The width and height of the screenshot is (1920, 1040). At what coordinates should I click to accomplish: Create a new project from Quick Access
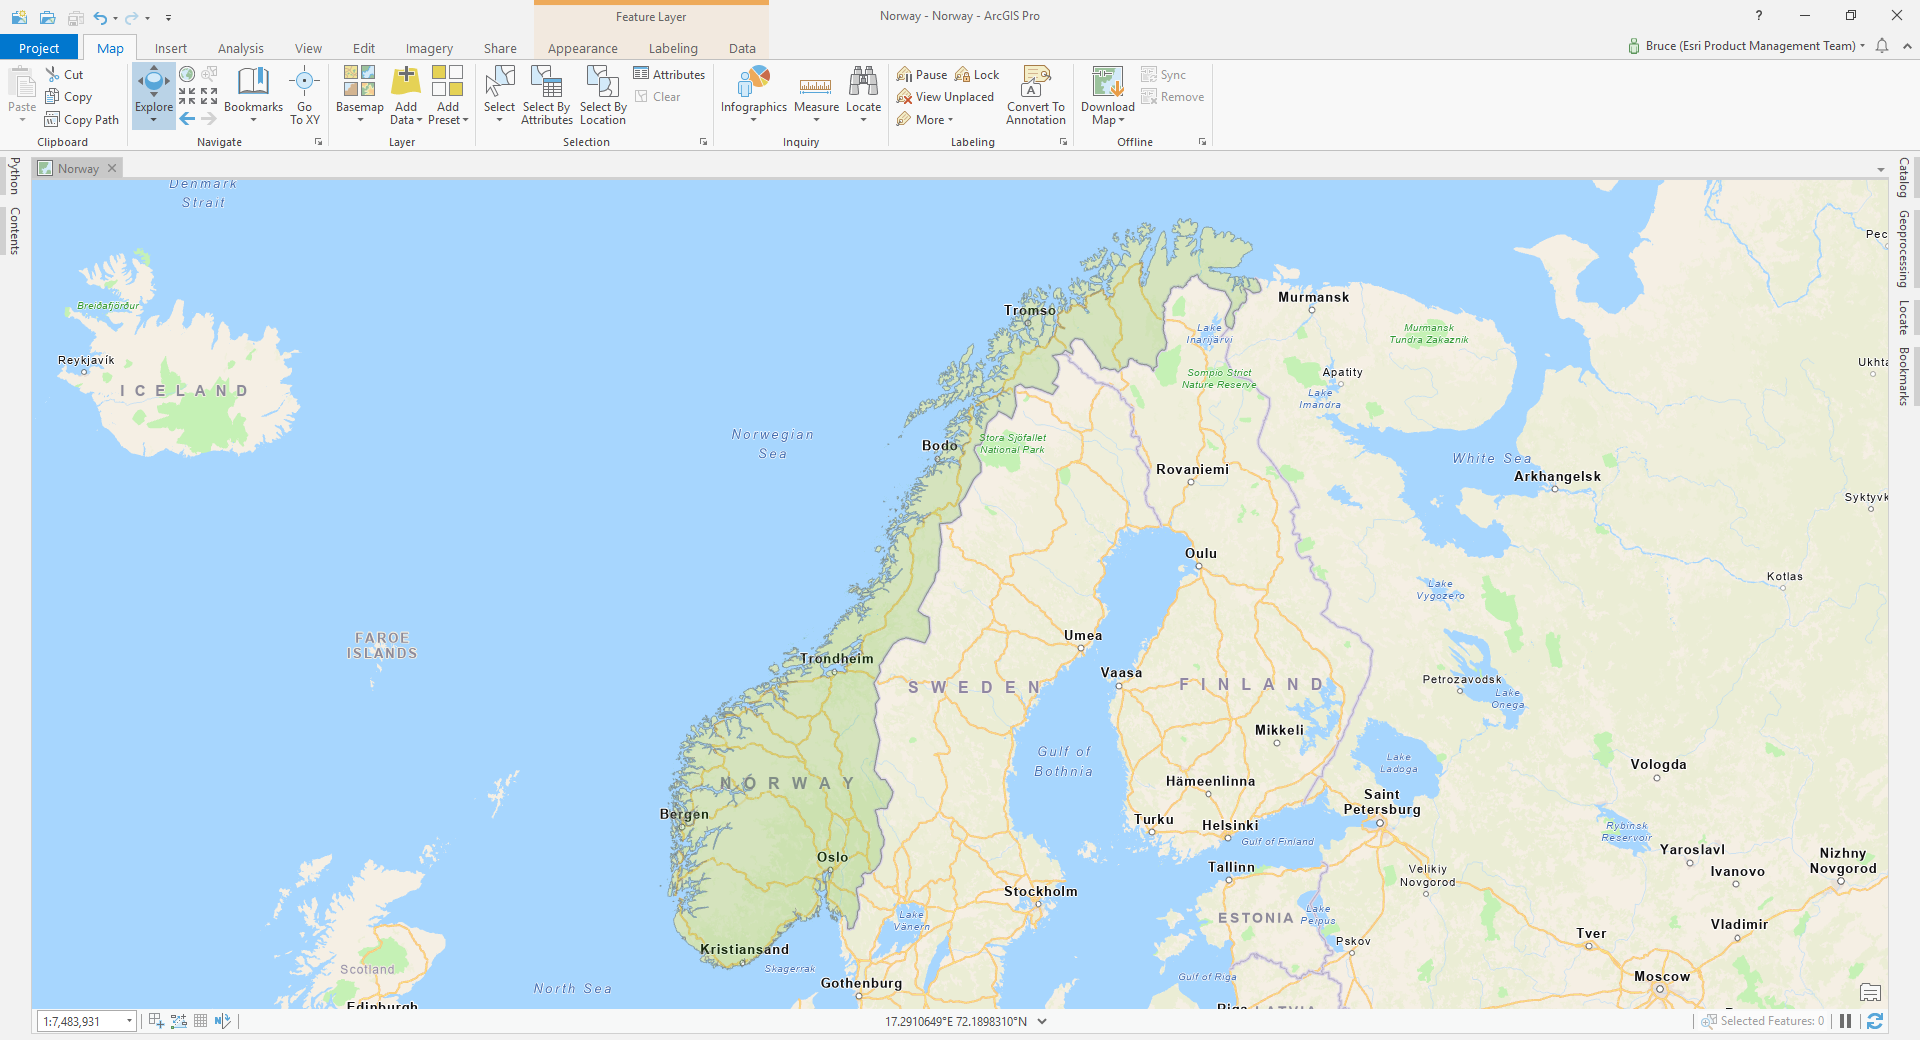click(19, 17)
